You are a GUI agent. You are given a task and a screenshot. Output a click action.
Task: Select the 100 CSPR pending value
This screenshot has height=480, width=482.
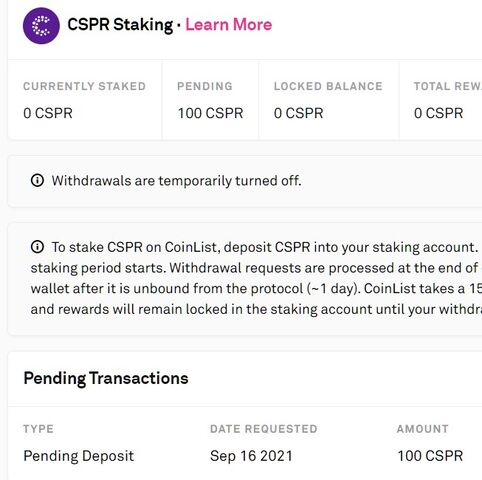[210, 113]
